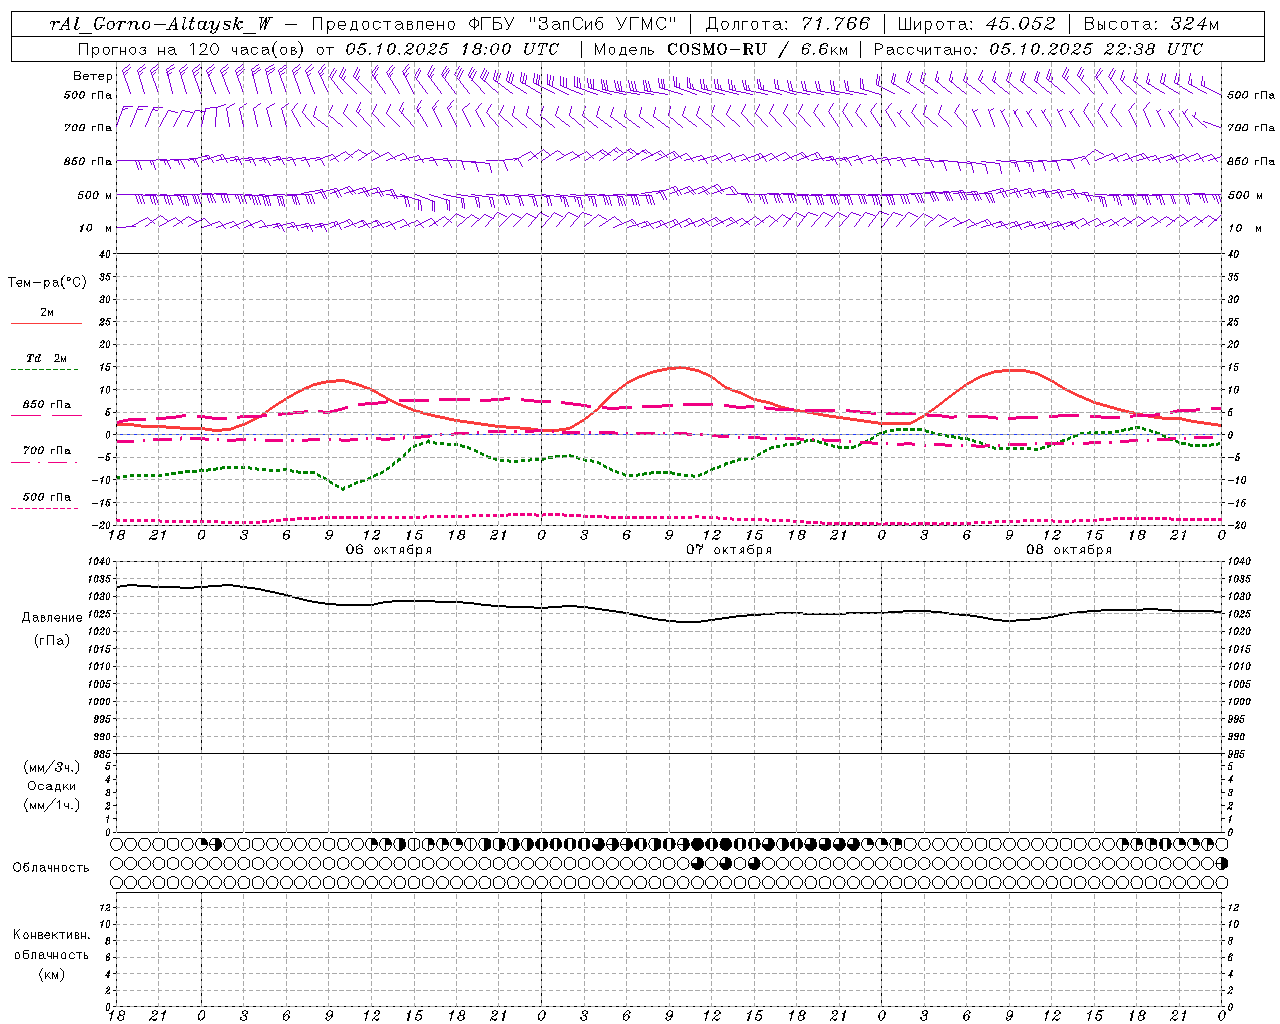This screenshot has height=1024, width=1280.
Task: Click the left 10 м wind level label
Action: tap(95, 228)
